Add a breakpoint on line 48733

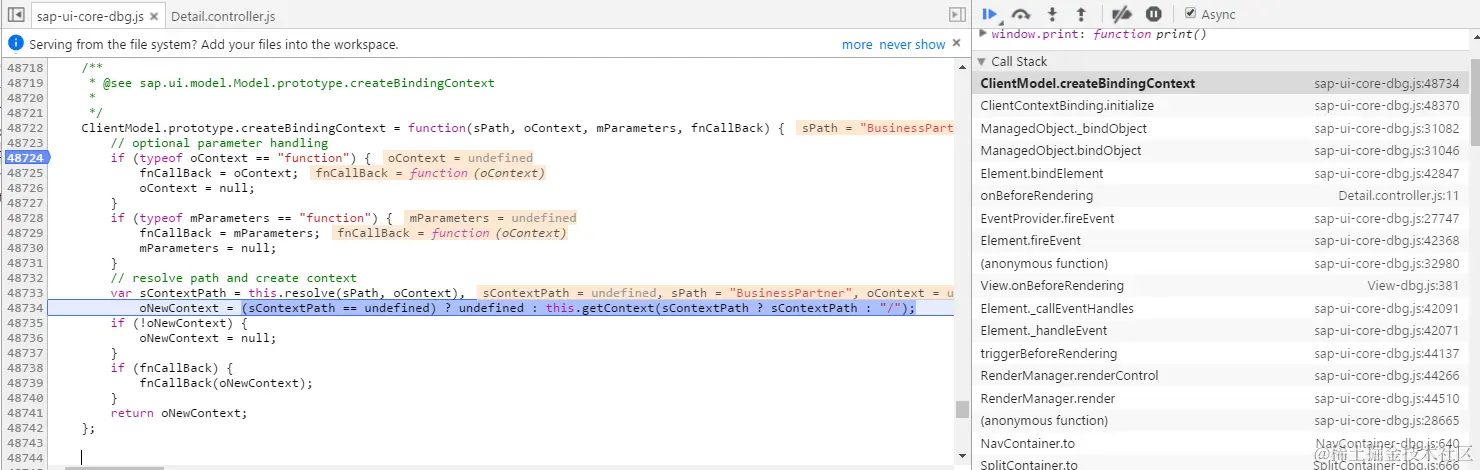point(25,293)
